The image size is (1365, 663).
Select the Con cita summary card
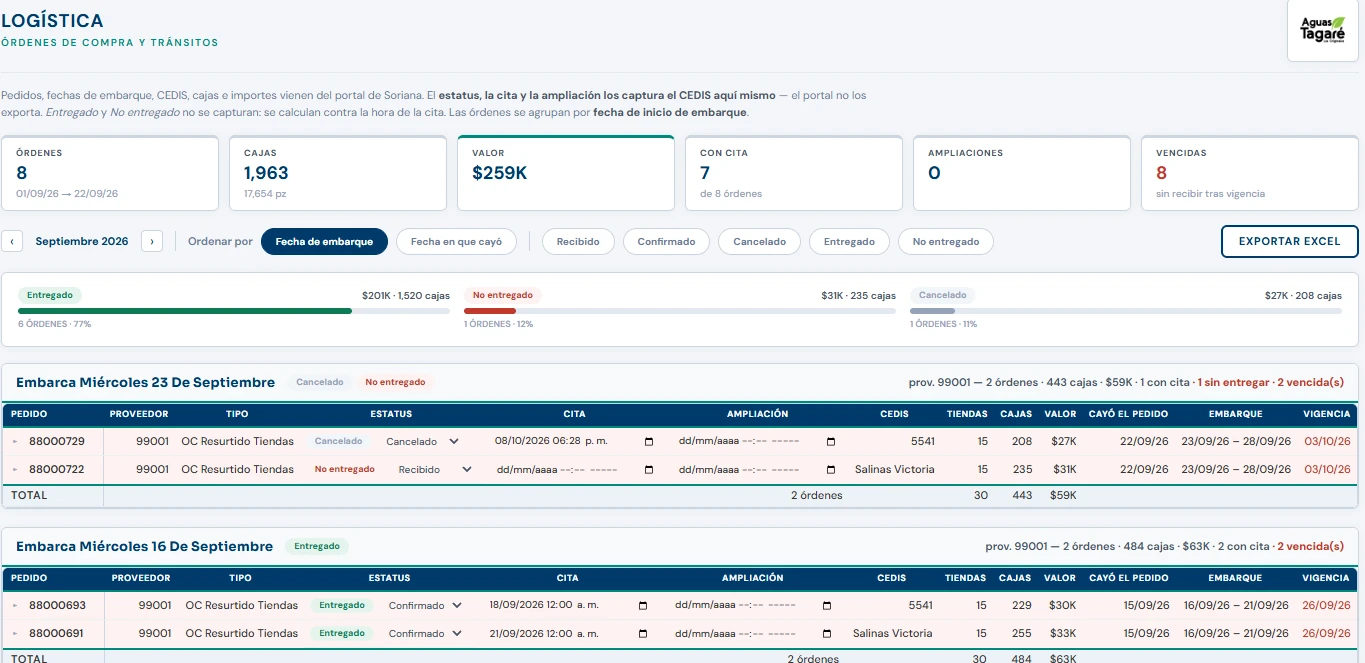pyautogui.click(x=794, y=173)
